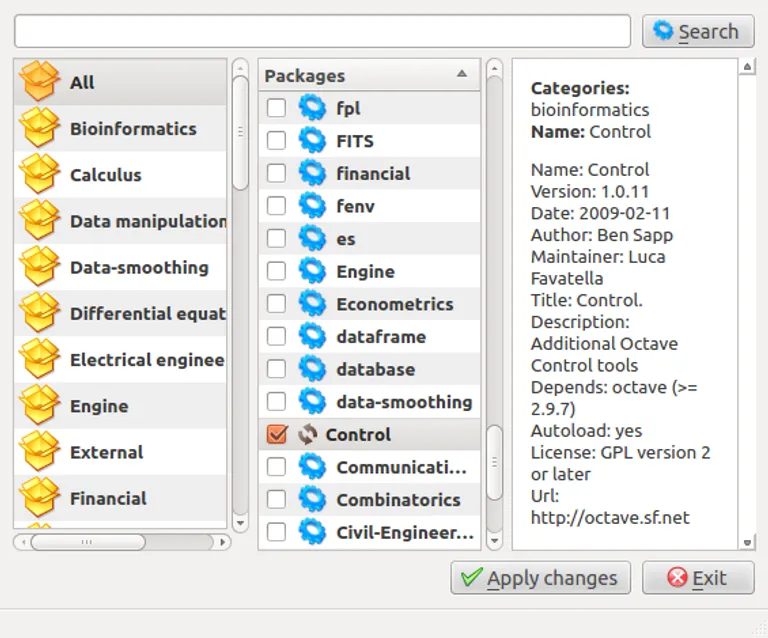Sort by the Packages column header arrow
Screen dimensions: 768x638
click(461, 74)
